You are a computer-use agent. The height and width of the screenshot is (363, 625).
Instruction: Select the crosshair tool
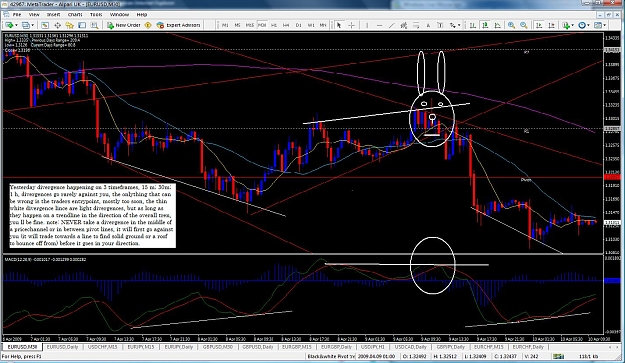pos(352,25)
